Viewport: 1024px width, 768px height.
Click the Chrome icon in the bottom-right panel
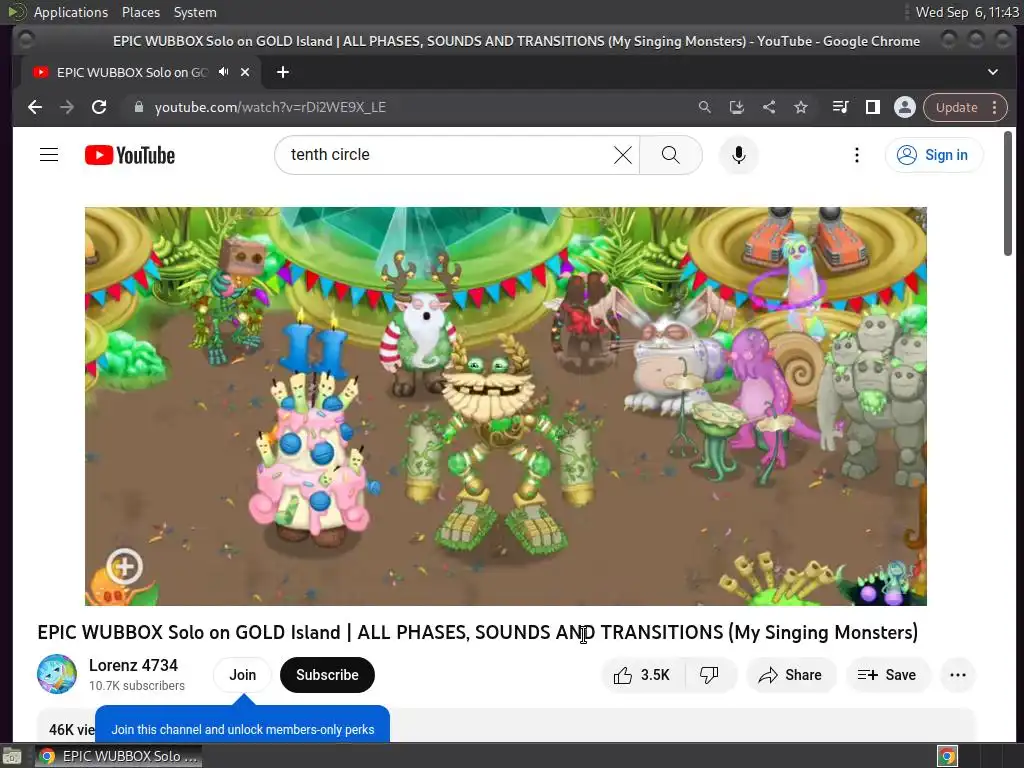point(947,756)
